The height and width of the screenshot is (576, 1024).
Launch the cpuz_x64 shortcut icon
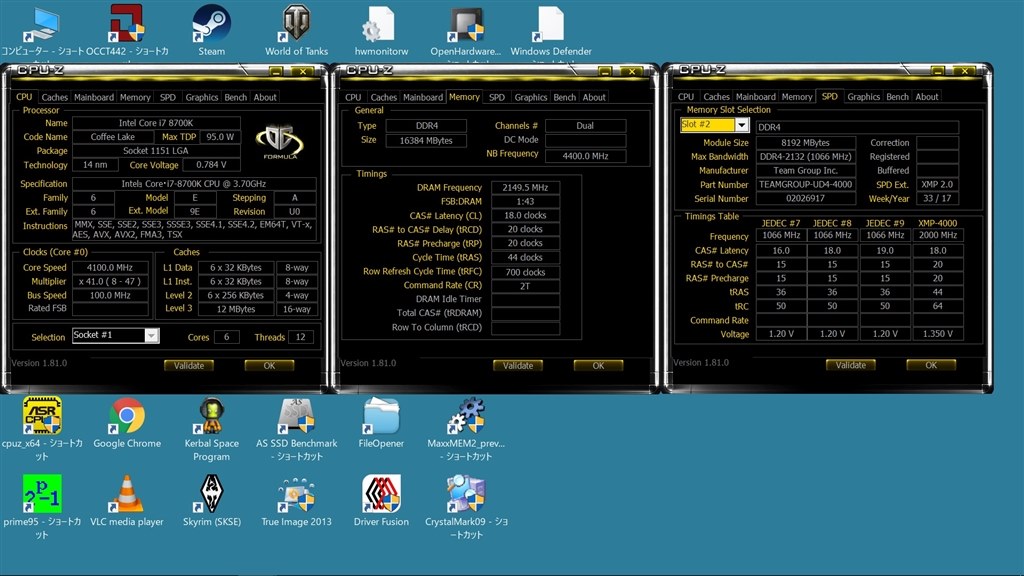coord(42,415)
